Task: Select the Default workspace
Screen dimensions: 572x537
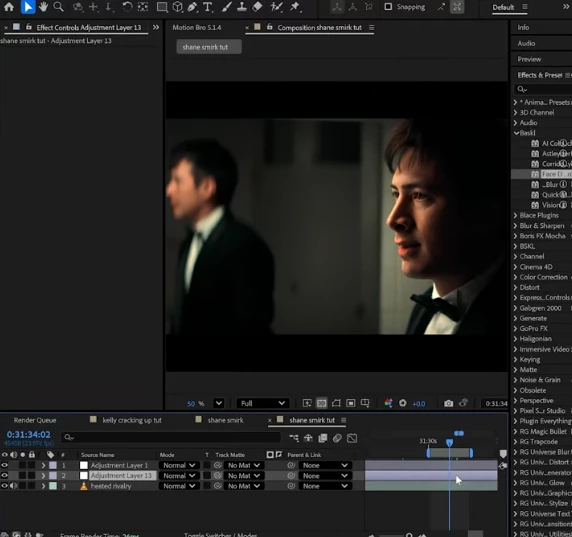Action: 503,7
